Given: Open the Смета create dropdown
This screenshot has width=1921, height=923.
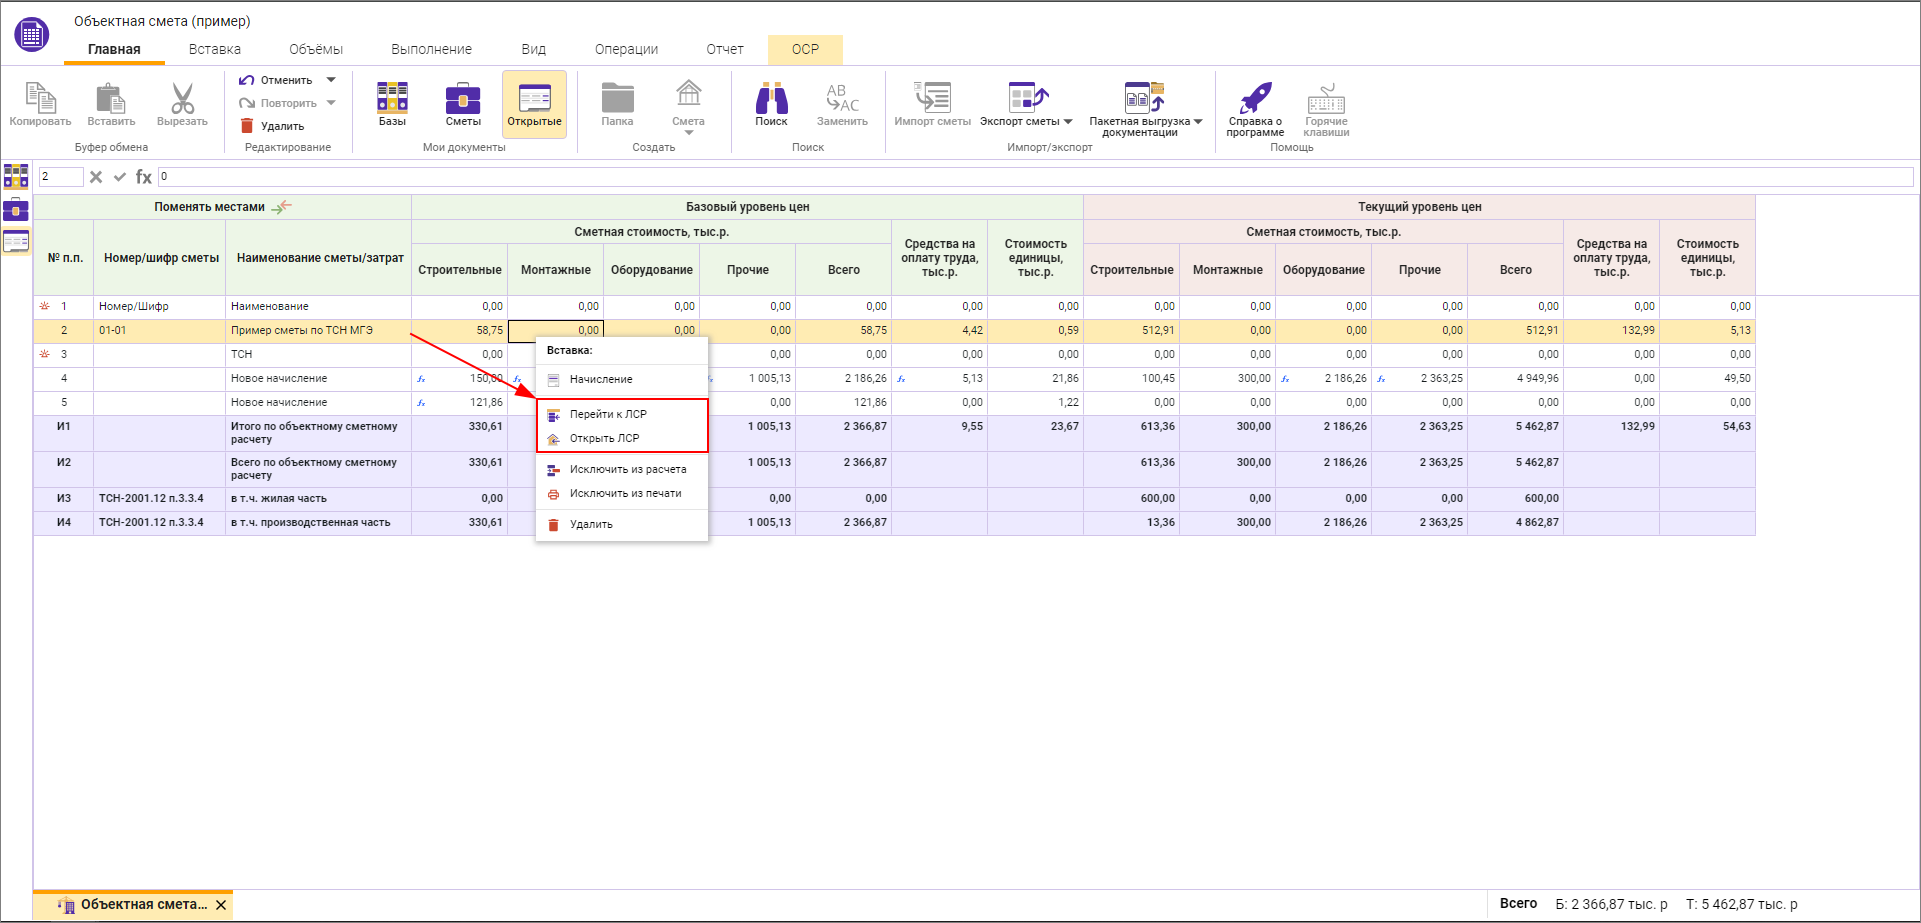Looking at the screenshot, I should (688, 131).
